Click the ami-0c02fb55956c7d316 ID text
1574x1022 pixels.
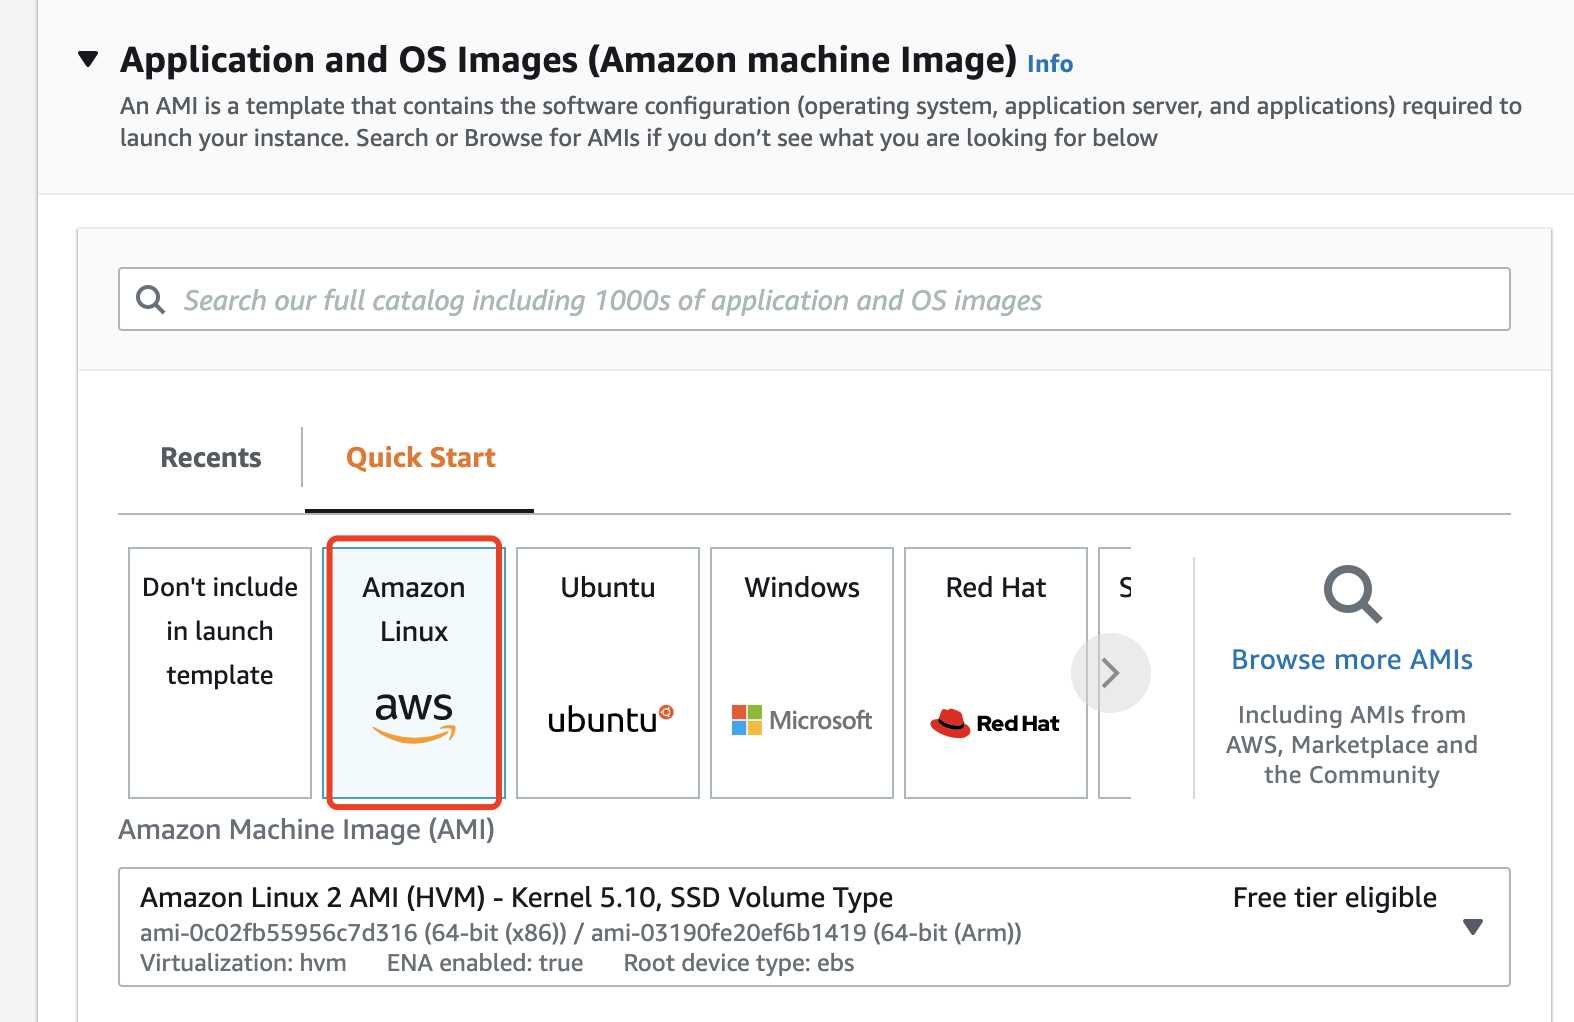pos(279,933)
